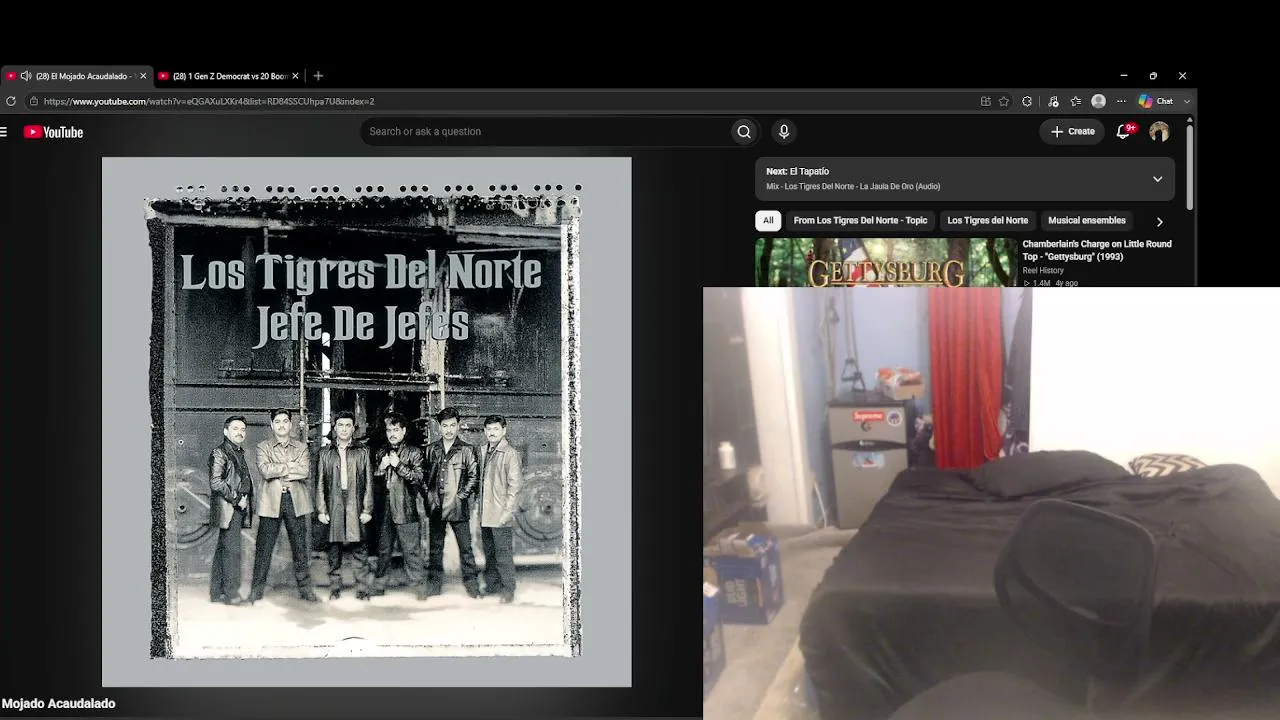
Task: Click the Create button
Action: (x=1073, y=131)
